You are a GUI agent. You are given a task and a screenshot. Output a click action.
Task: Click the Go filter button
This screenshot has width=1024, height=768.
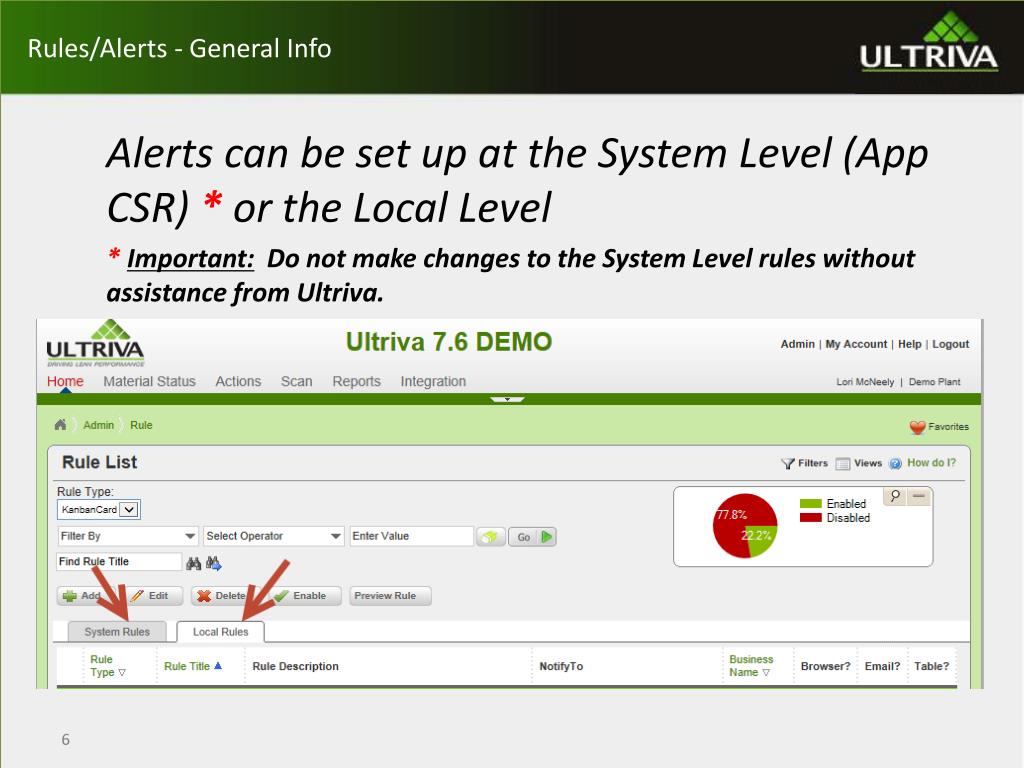point(532,537)
